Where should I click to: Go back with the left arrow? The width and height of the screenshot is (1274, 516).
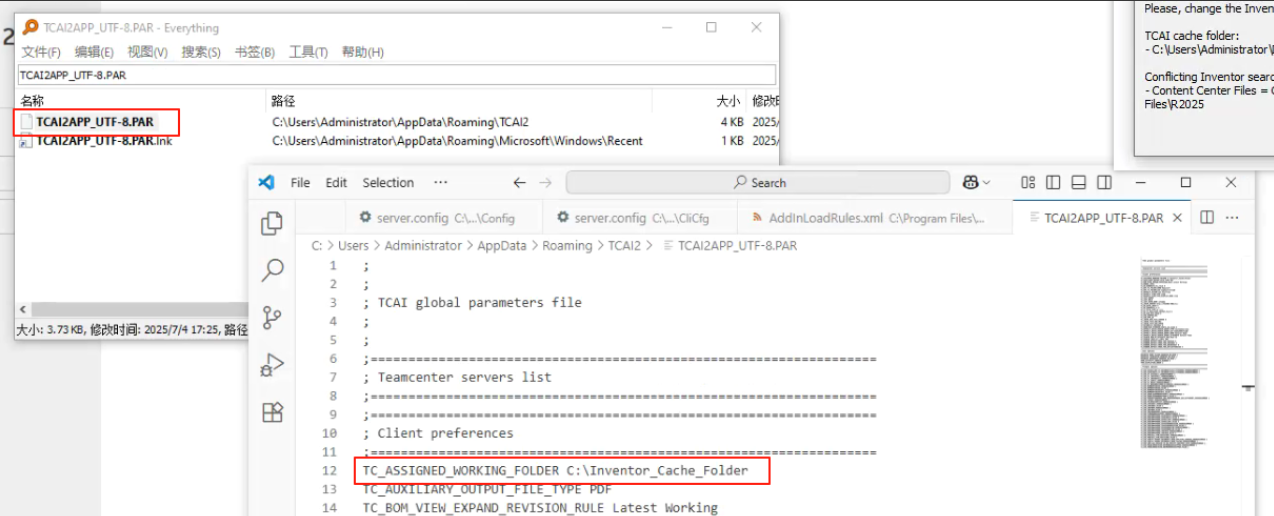(519, 183)
